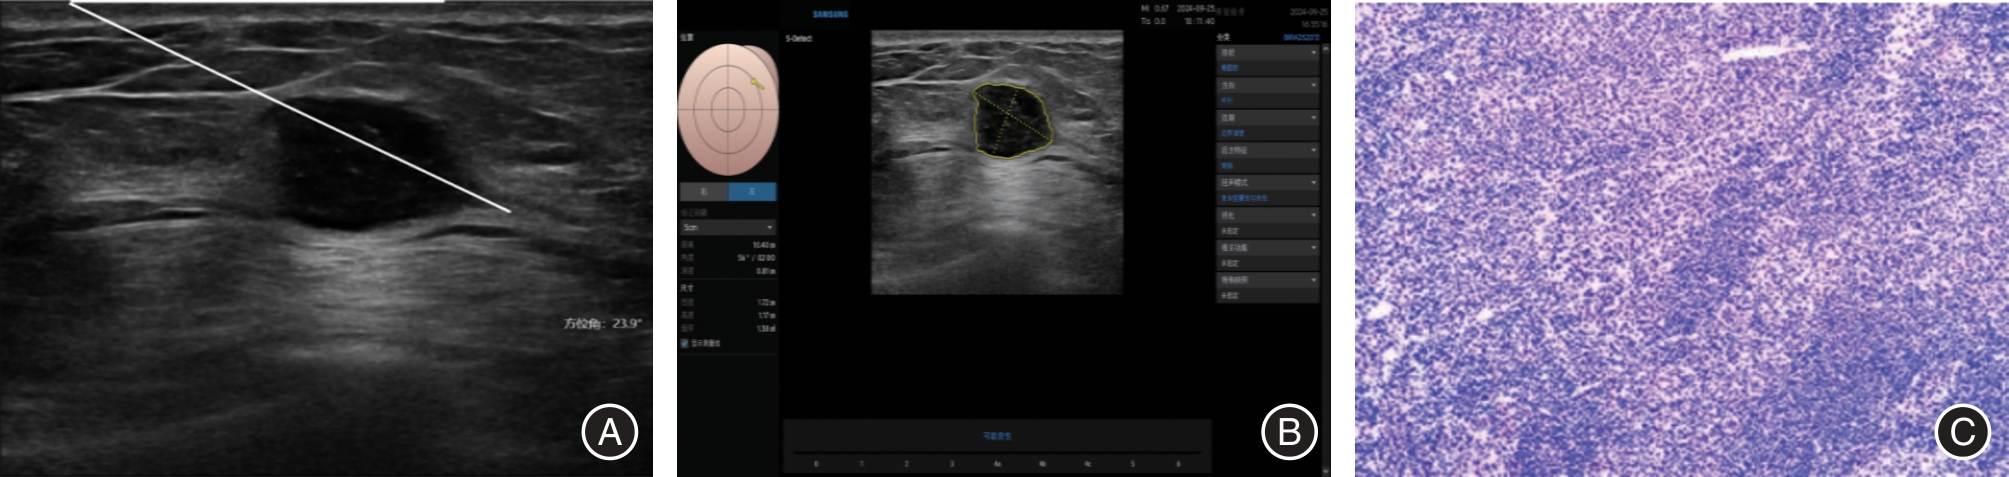2009x477 pixels.
Task: Click the yellow probe marker on breast diagram
Action: pyautogui.click(x=757, y=85)
